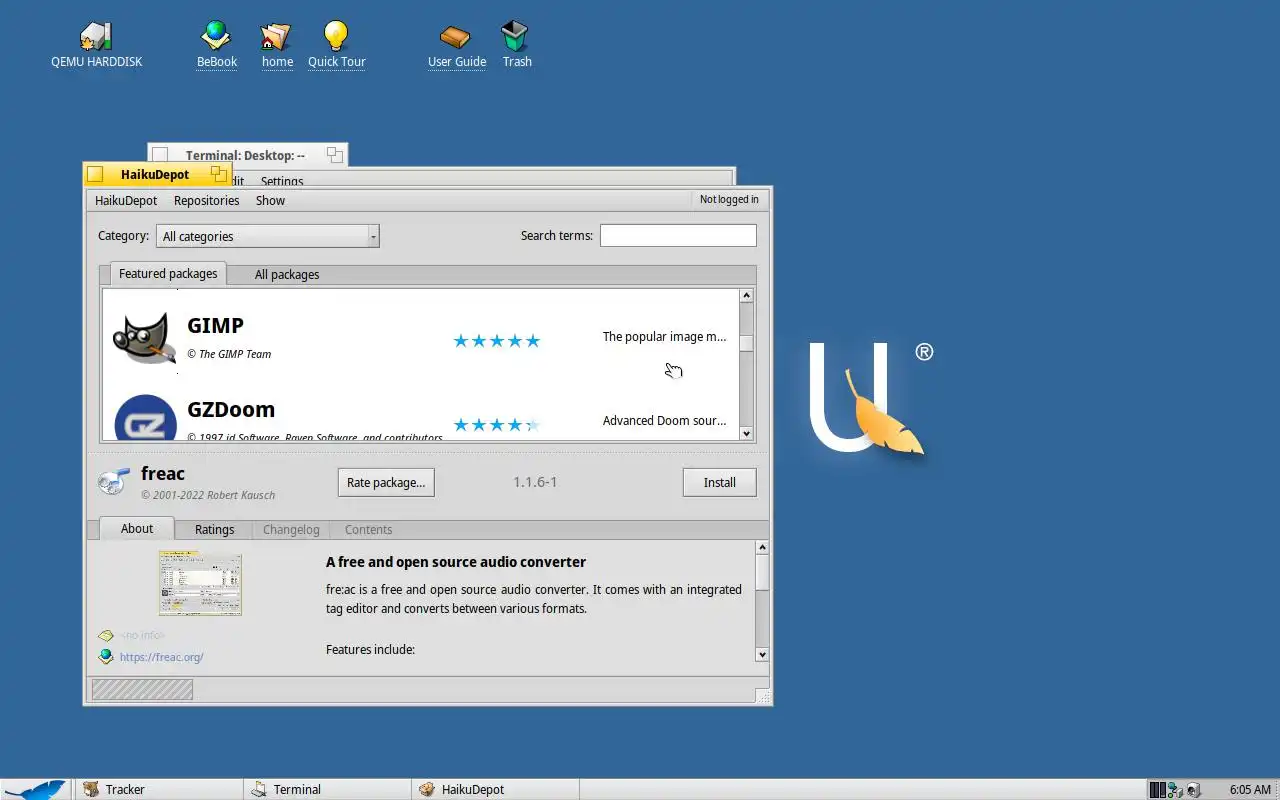Open the Show menu

[x=270, y=200]
